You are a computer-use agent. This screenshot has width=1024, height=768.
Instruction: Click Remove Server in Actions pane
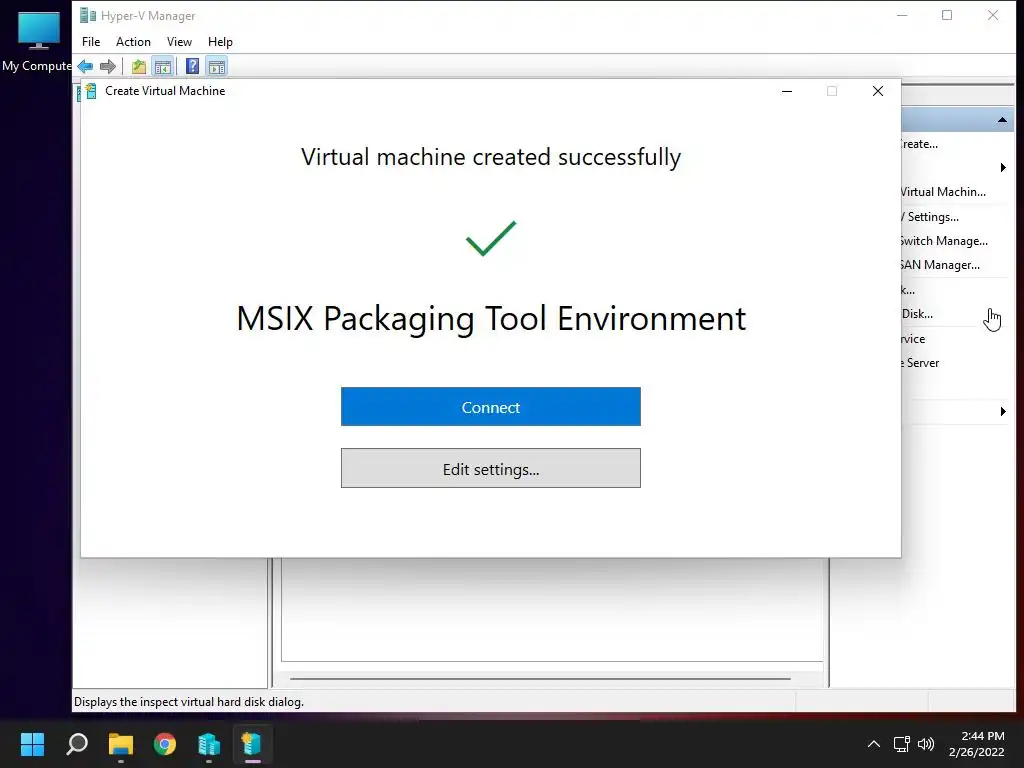920,363
